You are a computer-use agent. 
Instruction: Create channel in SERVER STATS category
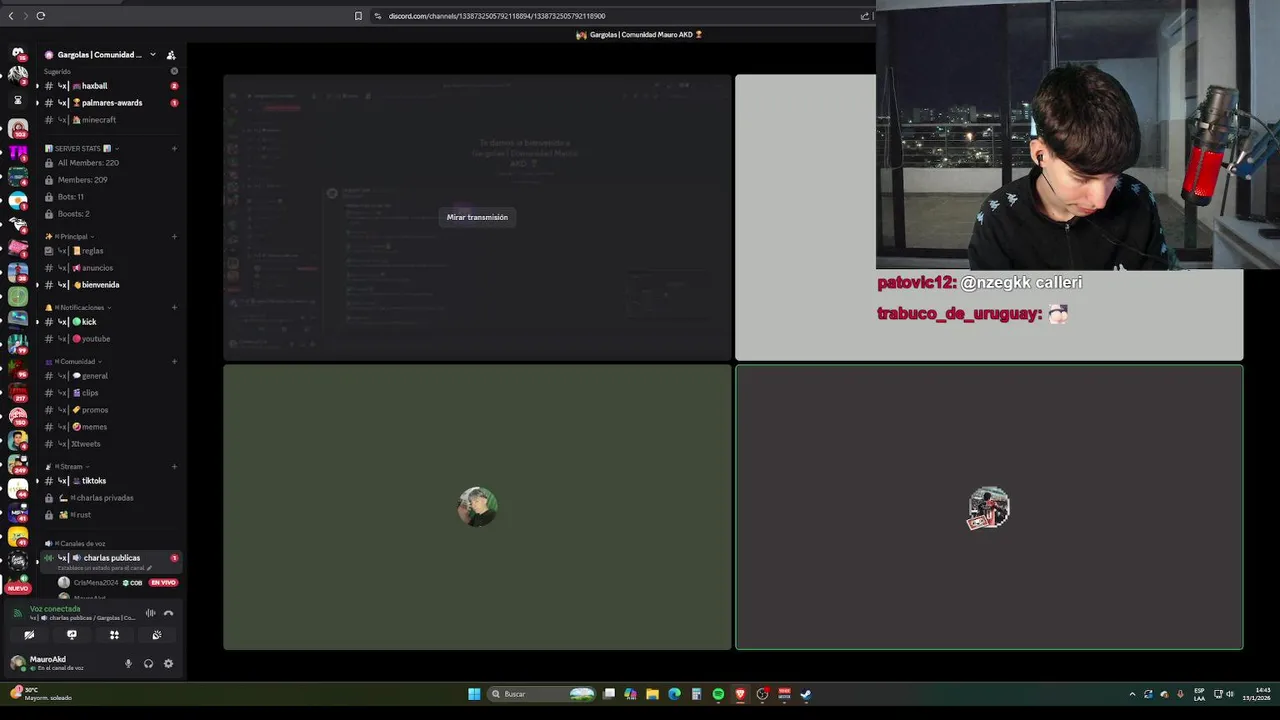coord(174,149)
